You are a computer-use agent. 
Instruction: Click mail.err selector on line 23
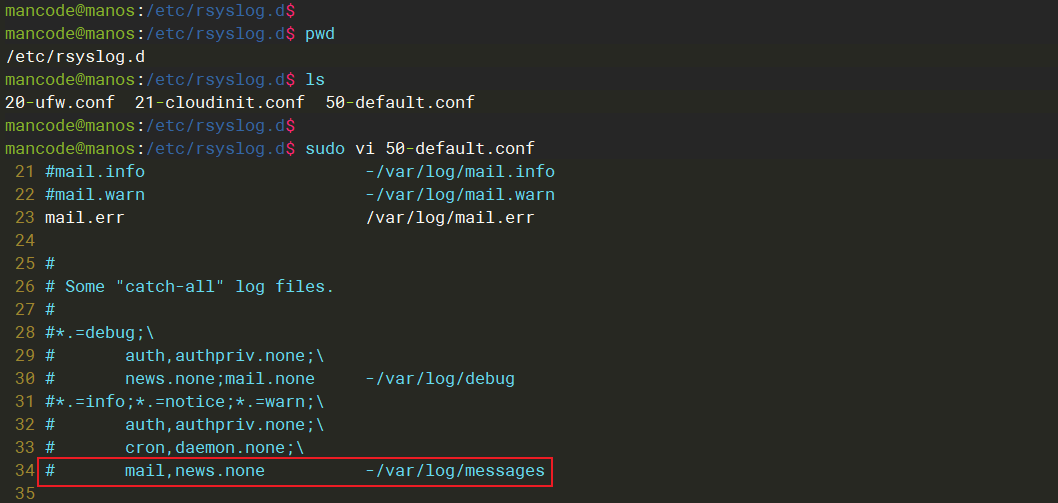tap(84, 217)
